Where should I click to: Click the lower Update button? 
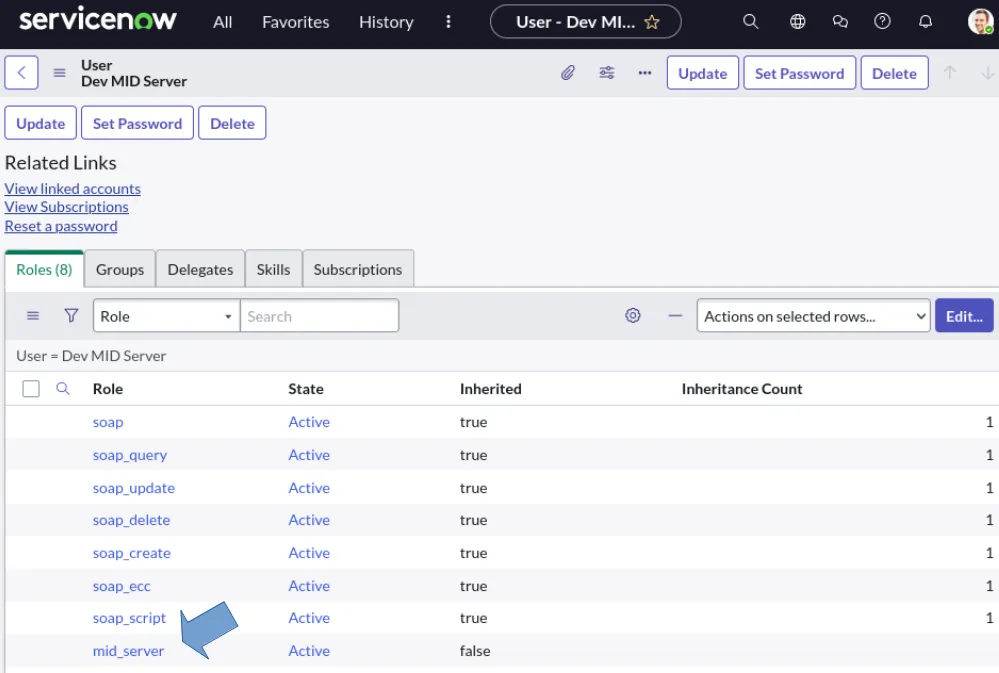pyautogui.click(x=41, y=123)
